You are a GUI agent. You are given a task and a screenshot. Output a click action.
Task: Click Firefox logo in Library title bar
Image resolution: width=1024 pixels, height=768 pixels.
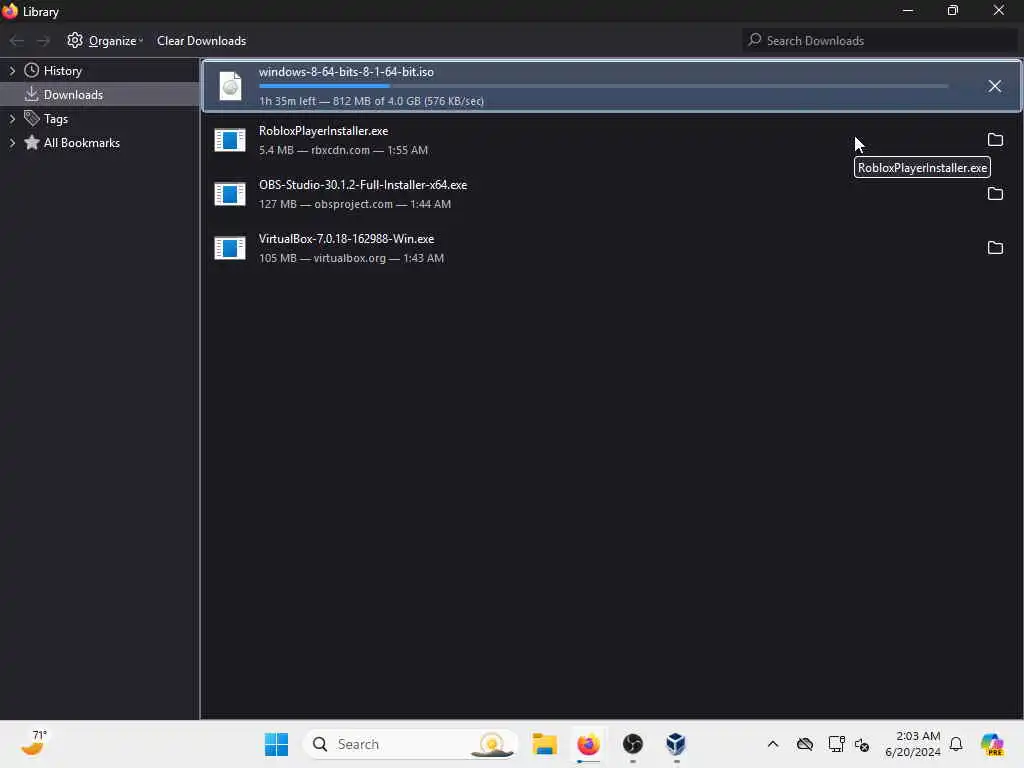[10, 11]
